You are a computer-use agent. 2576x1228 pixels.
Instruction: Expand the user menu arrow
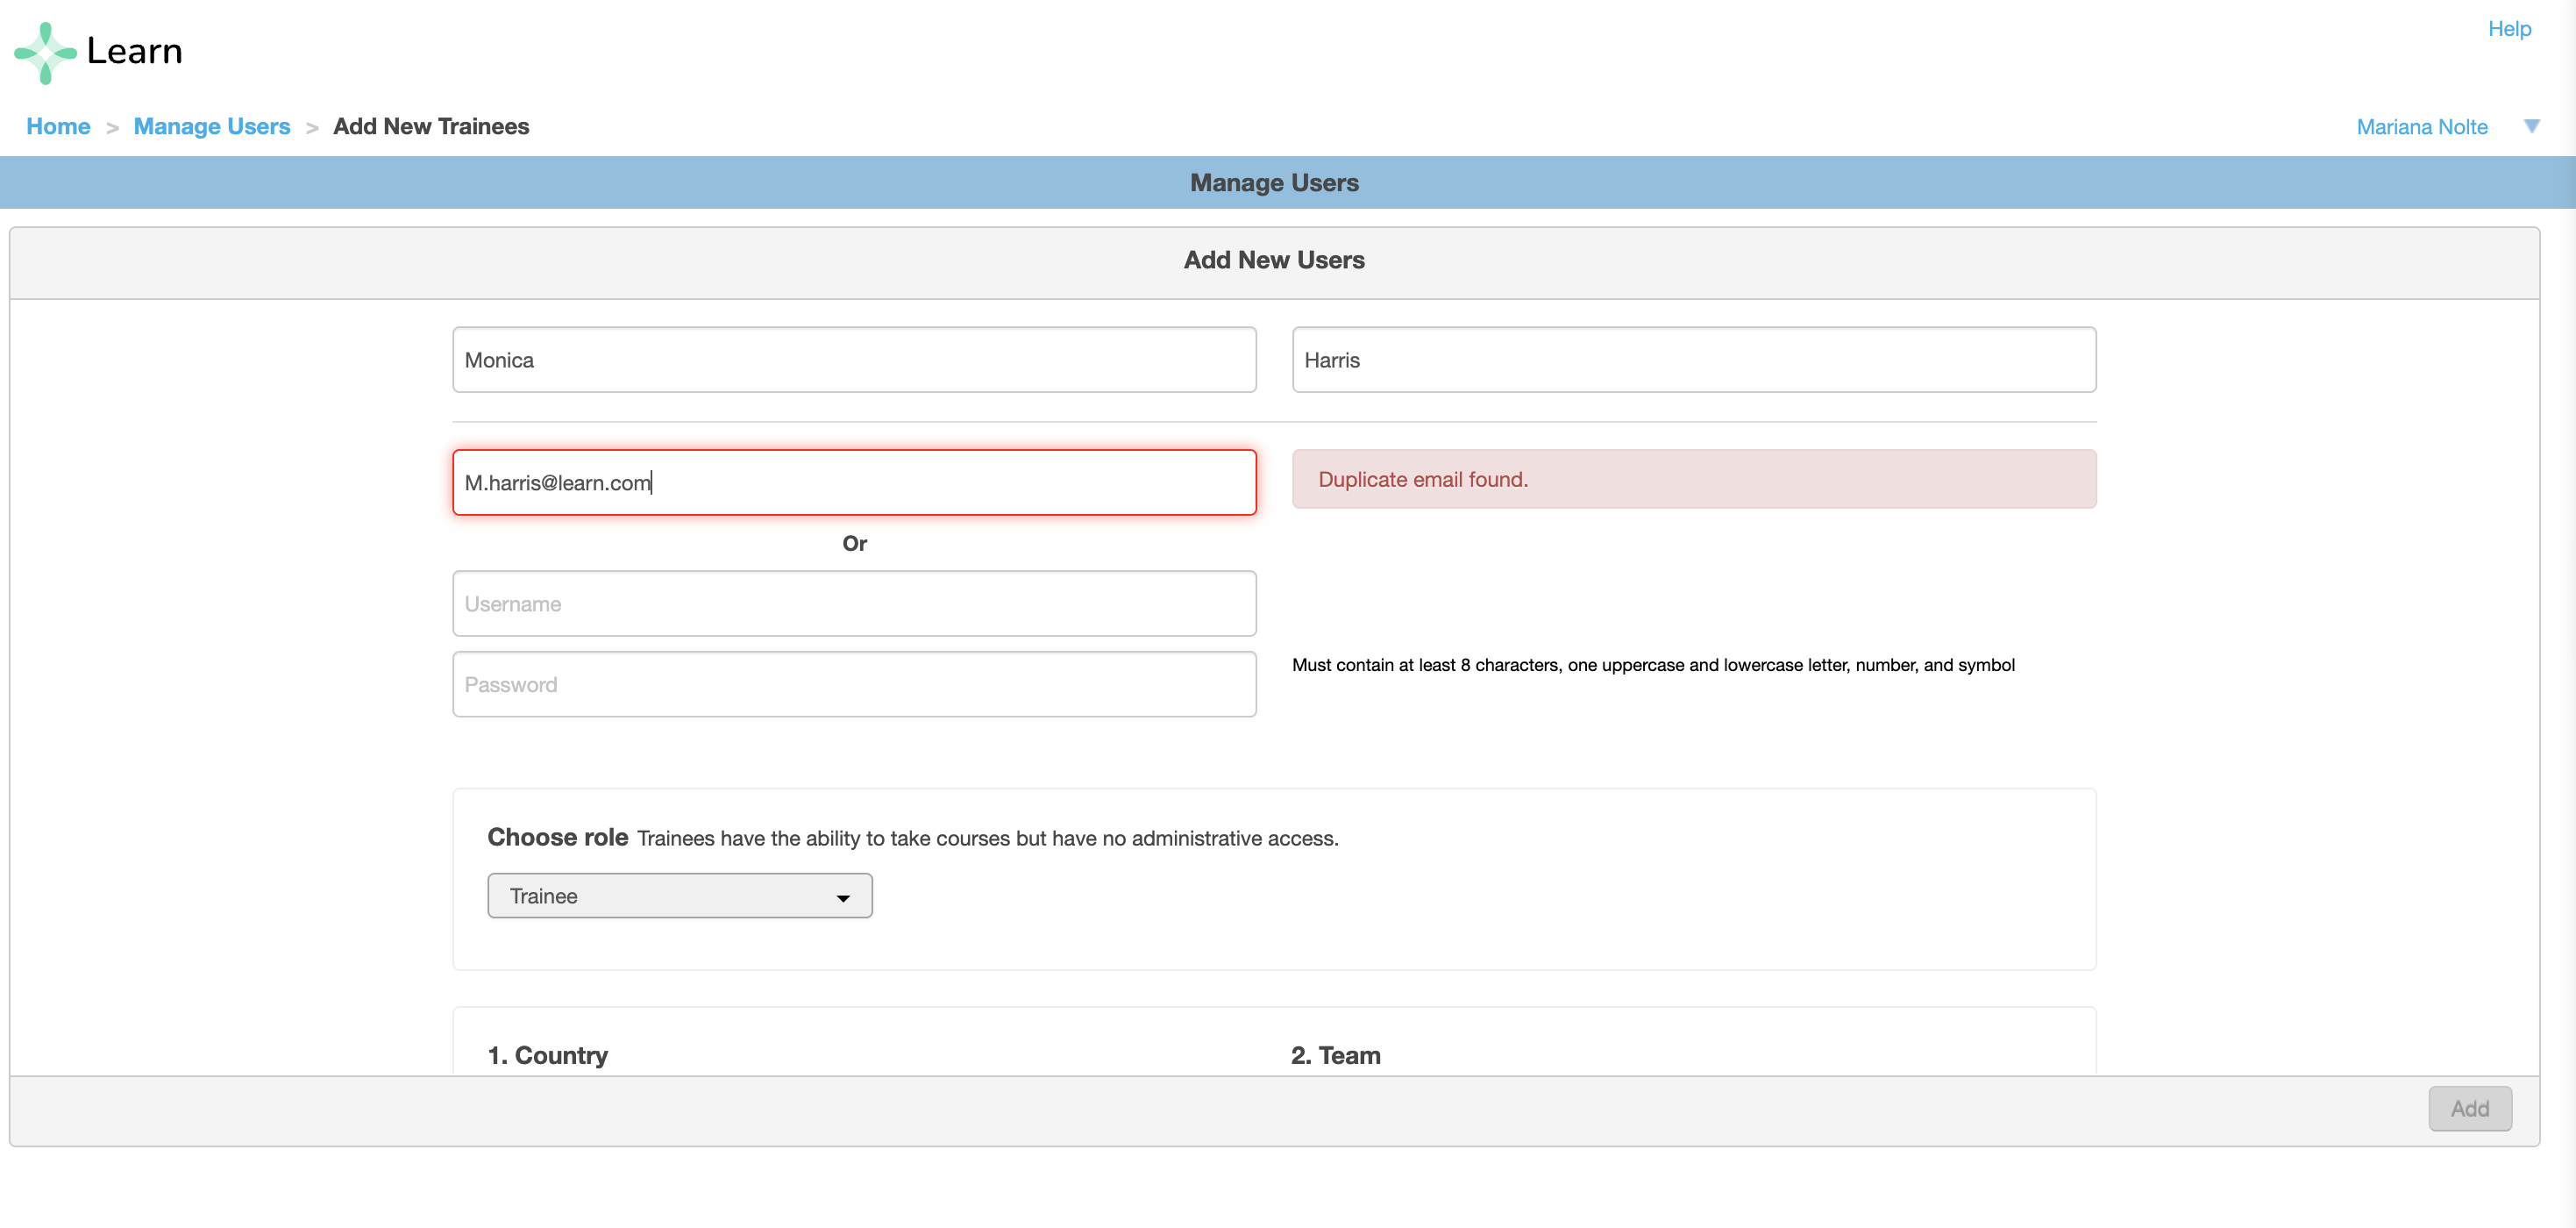[x=2531, y=126]
